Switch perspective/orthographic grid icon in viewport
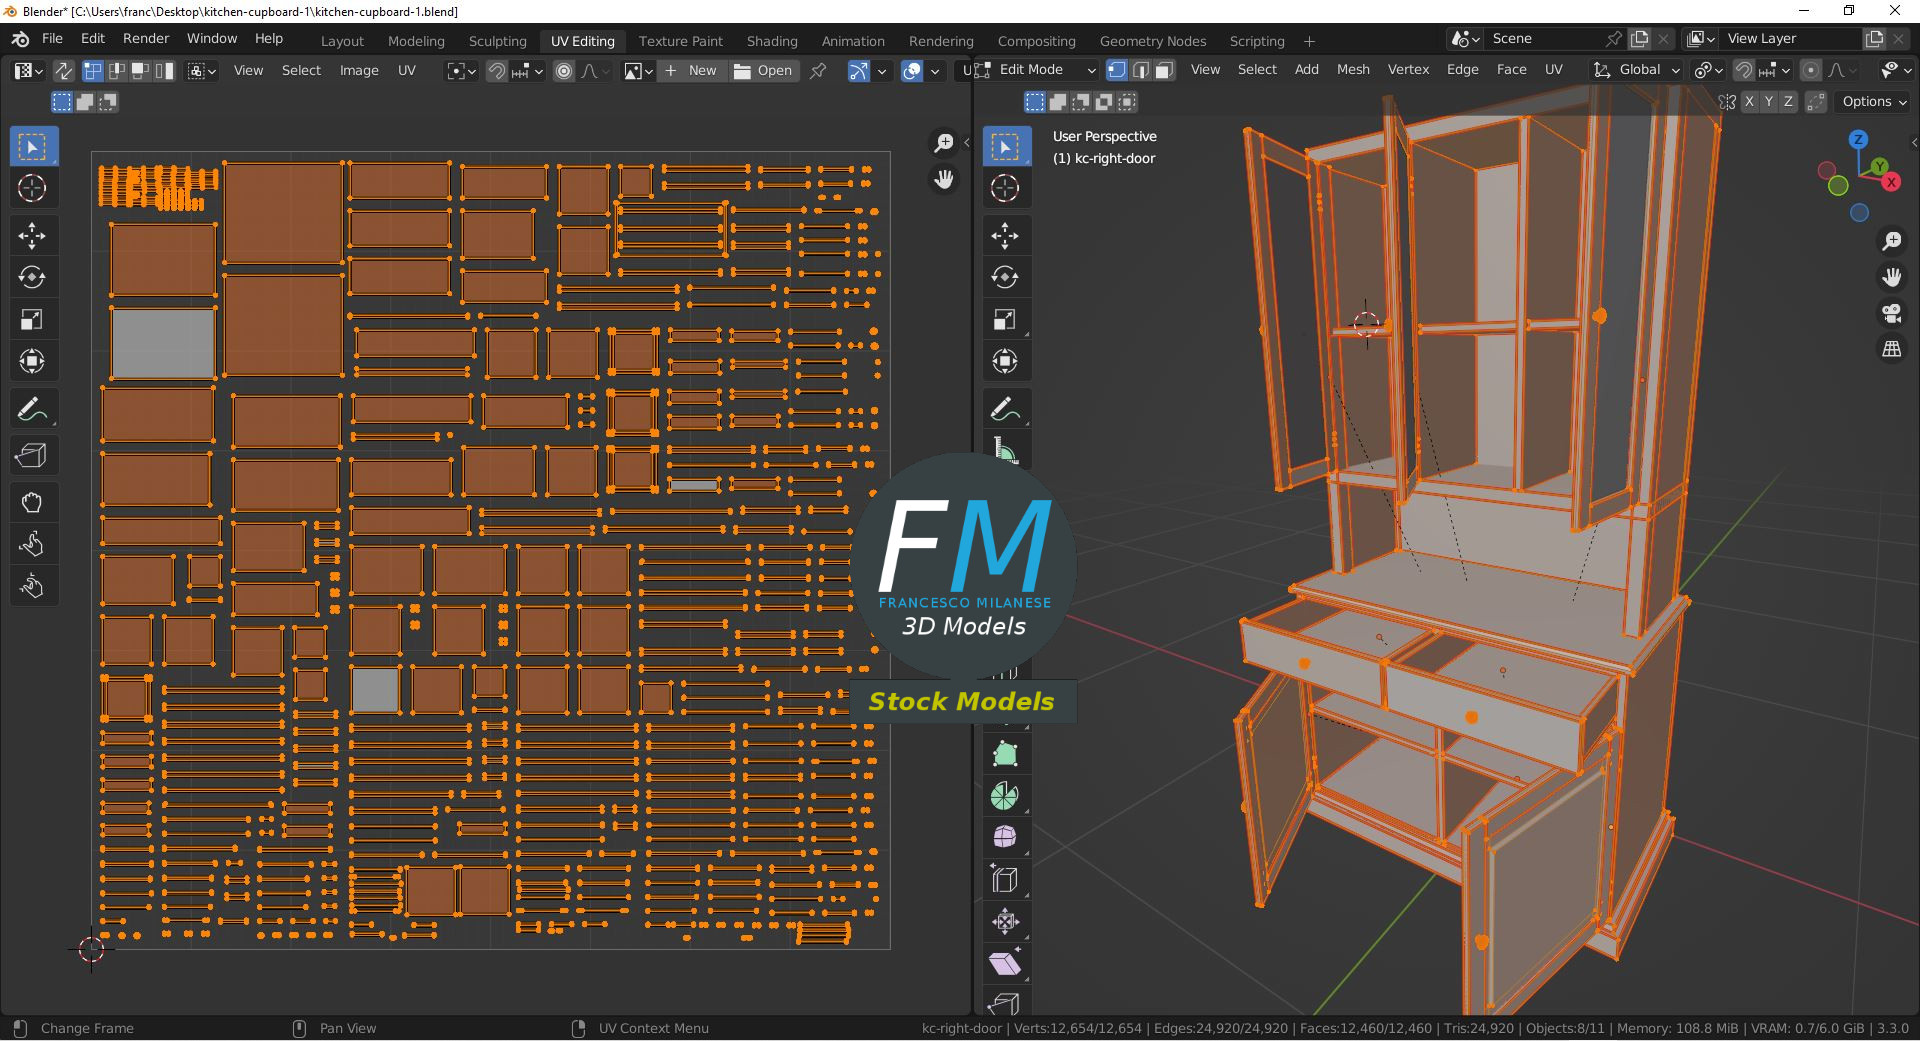The height and width of the screenshot is (1041, 1920). (x=1891, y=349)
